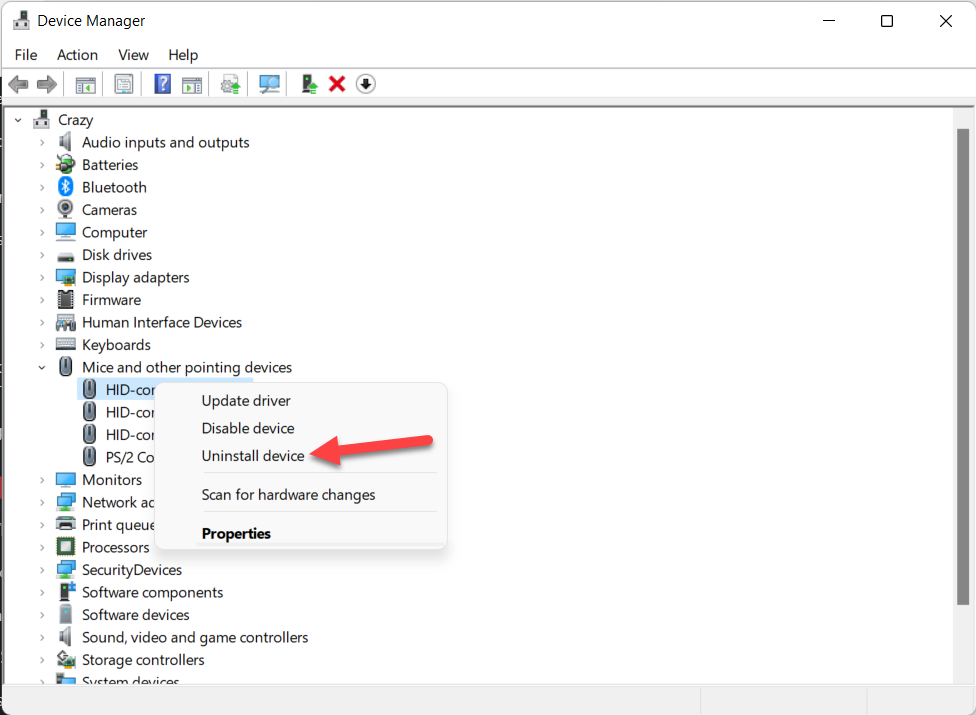Viewport: 976px width, 715px height.
Task: Click the Help toolbar icon
Action: [162, 84]
